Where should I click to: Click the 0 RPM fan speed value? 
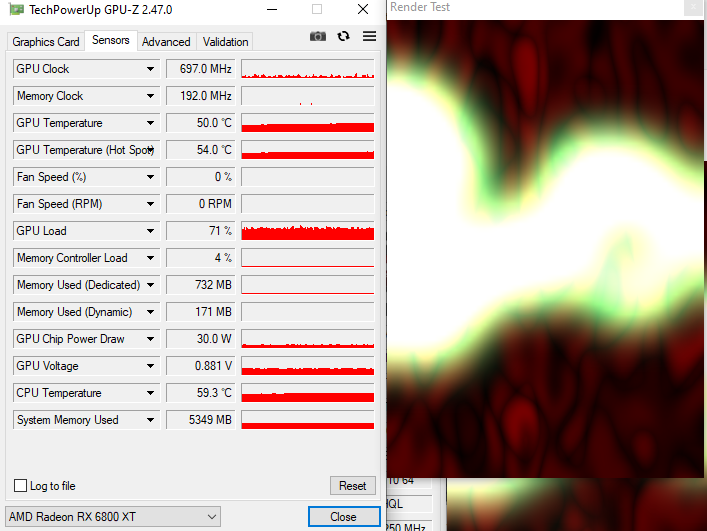click(x=201, y=204)
